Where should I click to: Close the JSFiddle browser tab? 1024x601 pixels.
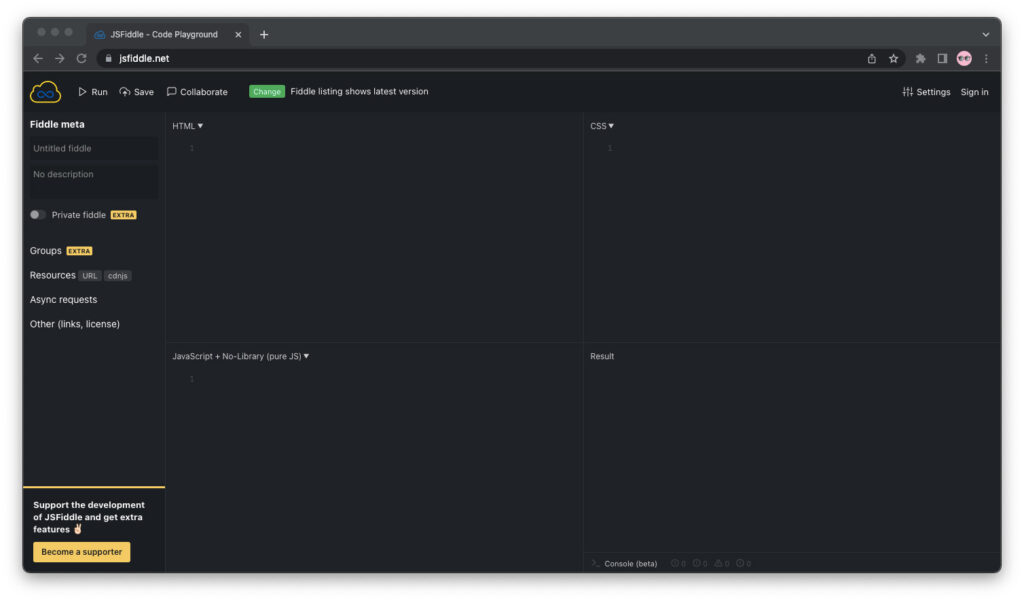click(x=238, y=35)
